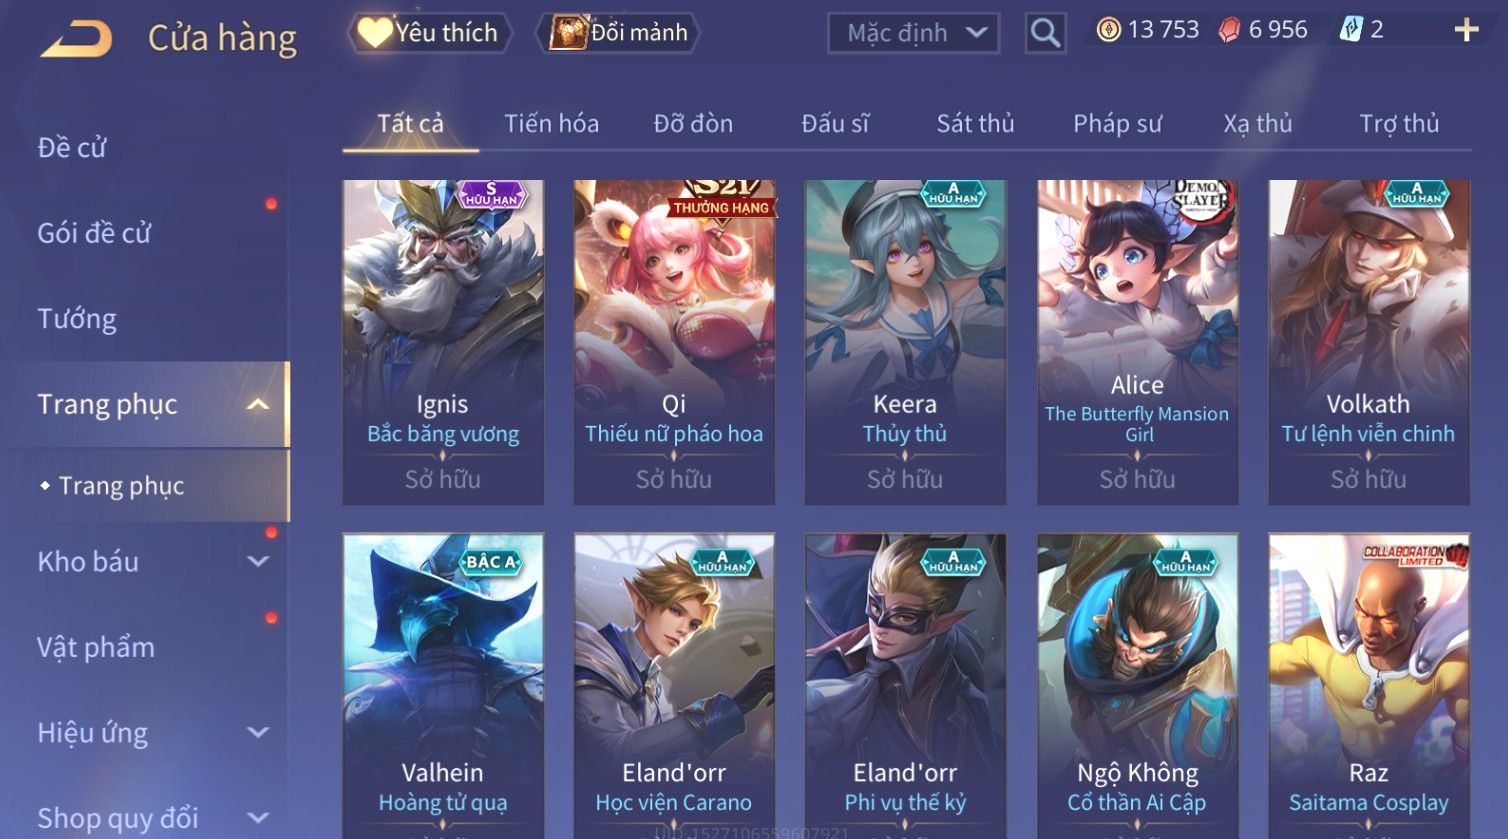The image size is (1508, 839).
Task: Open Yêu thích heart favorites
Action: pos(428,33)
